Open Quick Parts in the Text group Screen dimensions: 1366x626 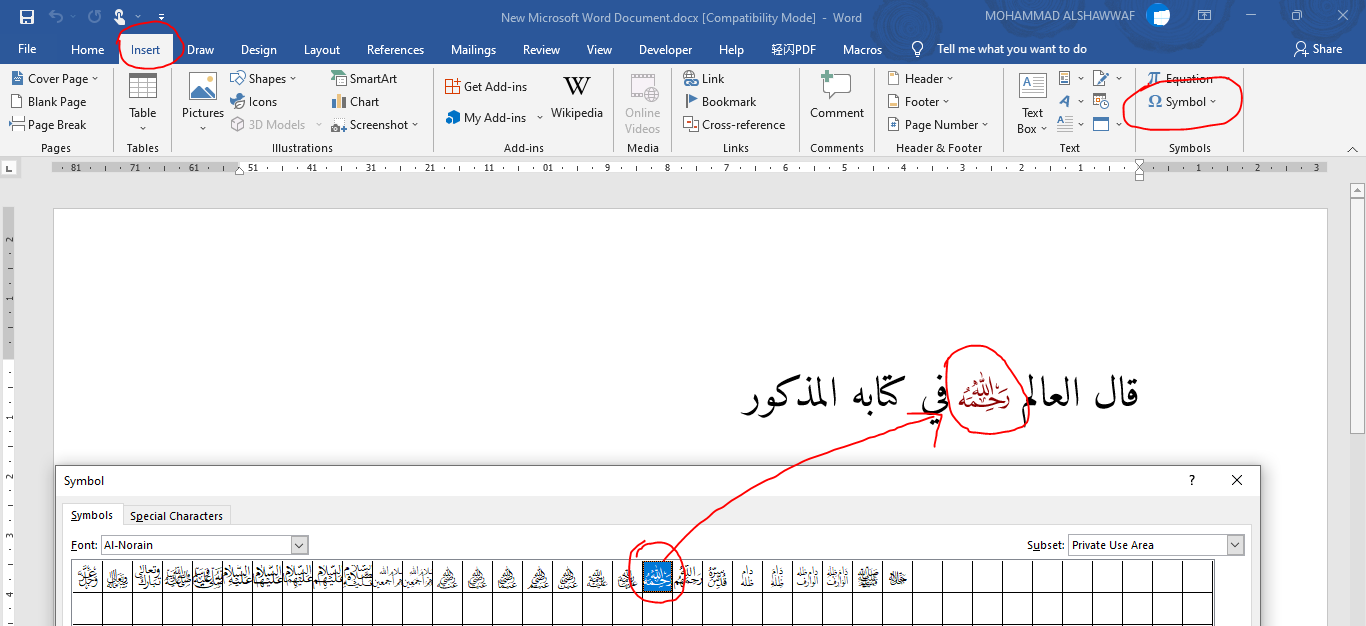[x=1069, y=79]
